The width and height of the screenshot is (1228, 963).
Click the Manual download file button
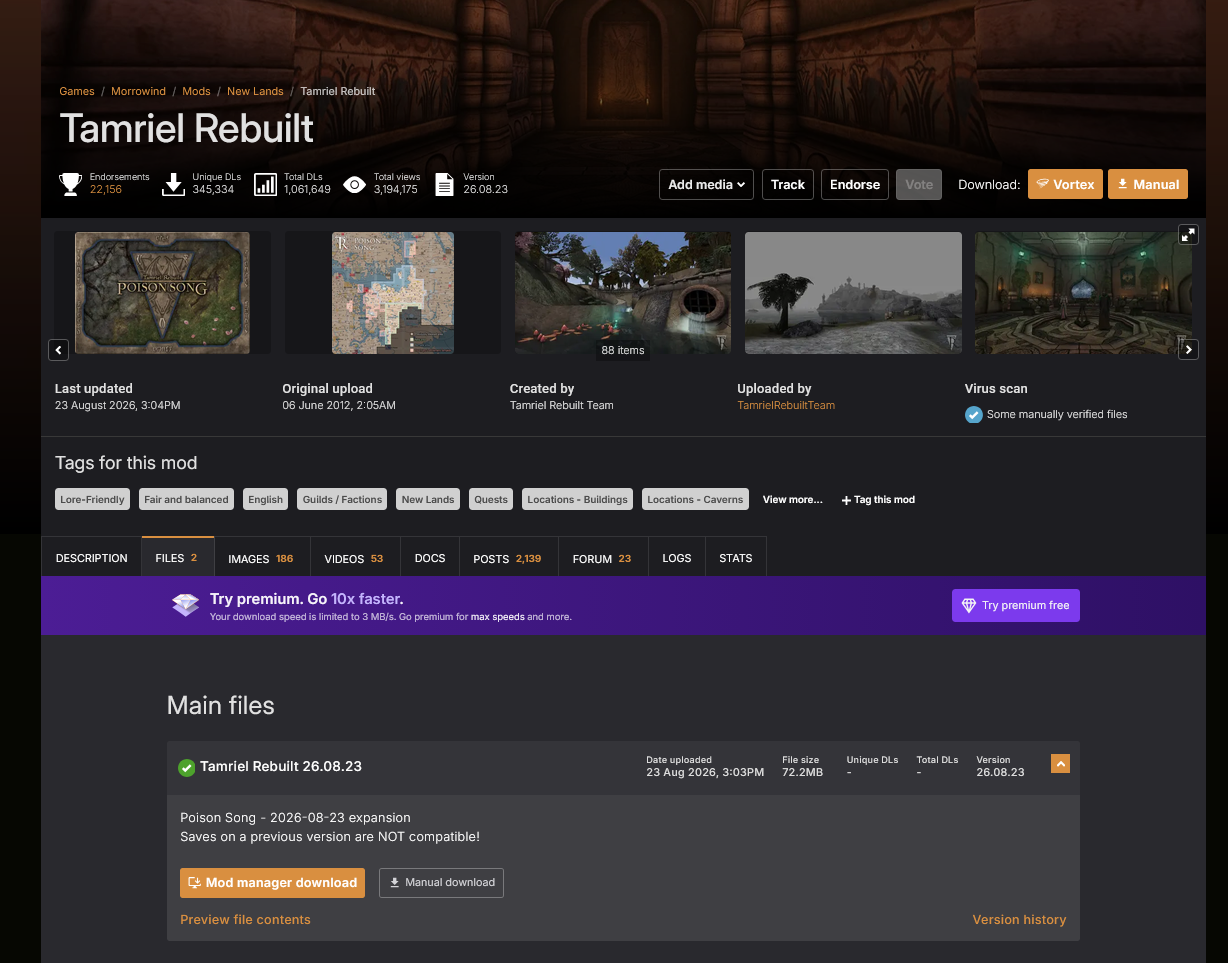[441, 883]
